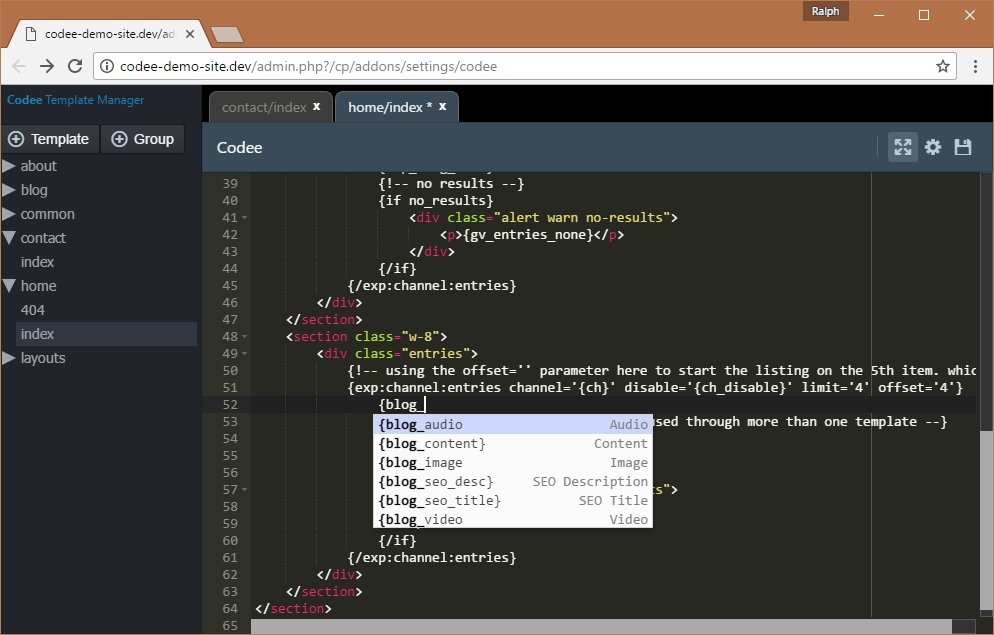Fold code at line 57
The image size is (994, 635).
[245, 490]
